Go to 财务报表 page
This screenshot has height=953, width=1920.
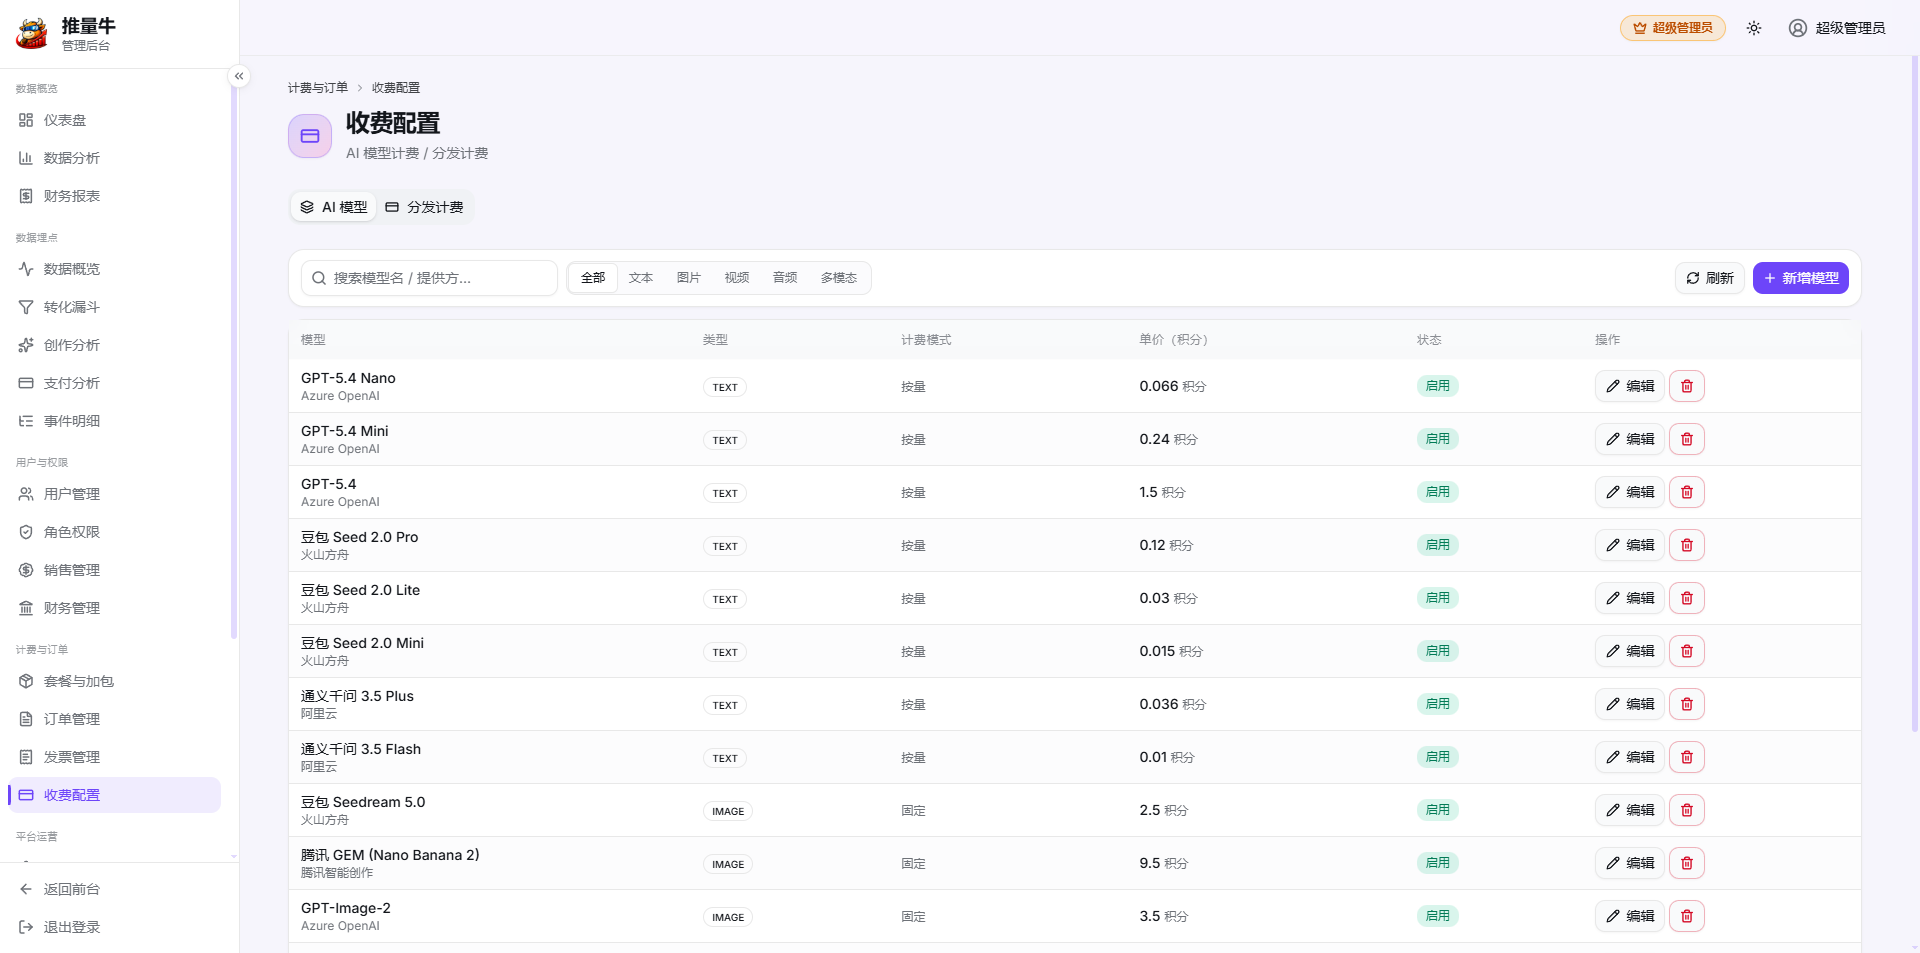point(114,196)
